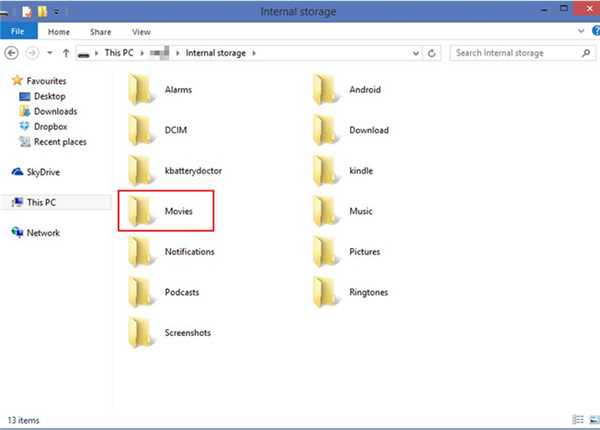
Task: Select SkyDrive in the navigation pane
Action: tap(36, 172)
